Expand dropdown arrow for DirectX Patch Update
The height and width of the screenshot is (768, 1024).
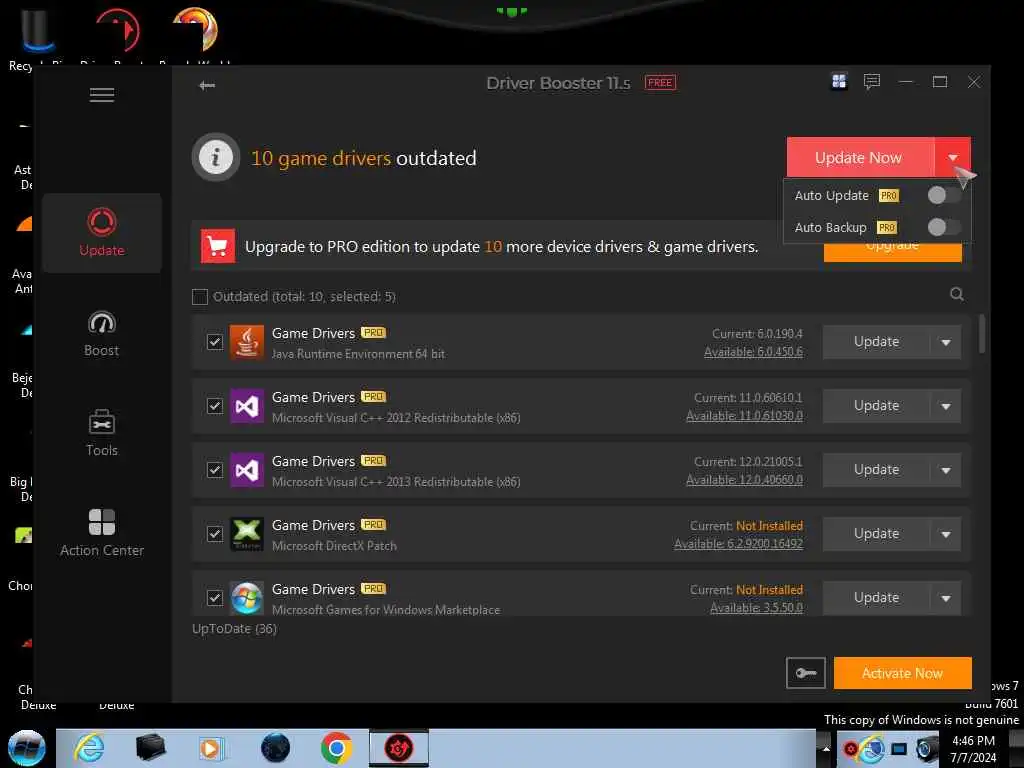946,534
